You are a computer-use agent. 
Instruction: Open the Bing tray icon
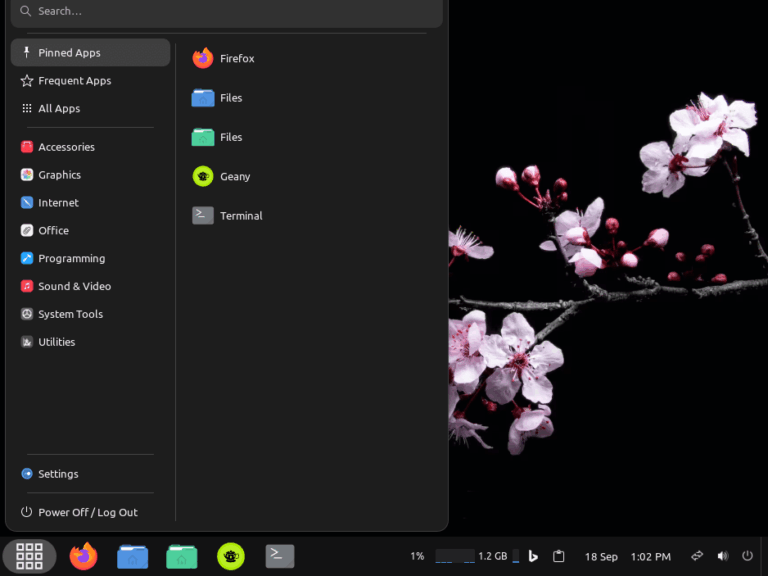pyautogui.click(x=533, y=556)
